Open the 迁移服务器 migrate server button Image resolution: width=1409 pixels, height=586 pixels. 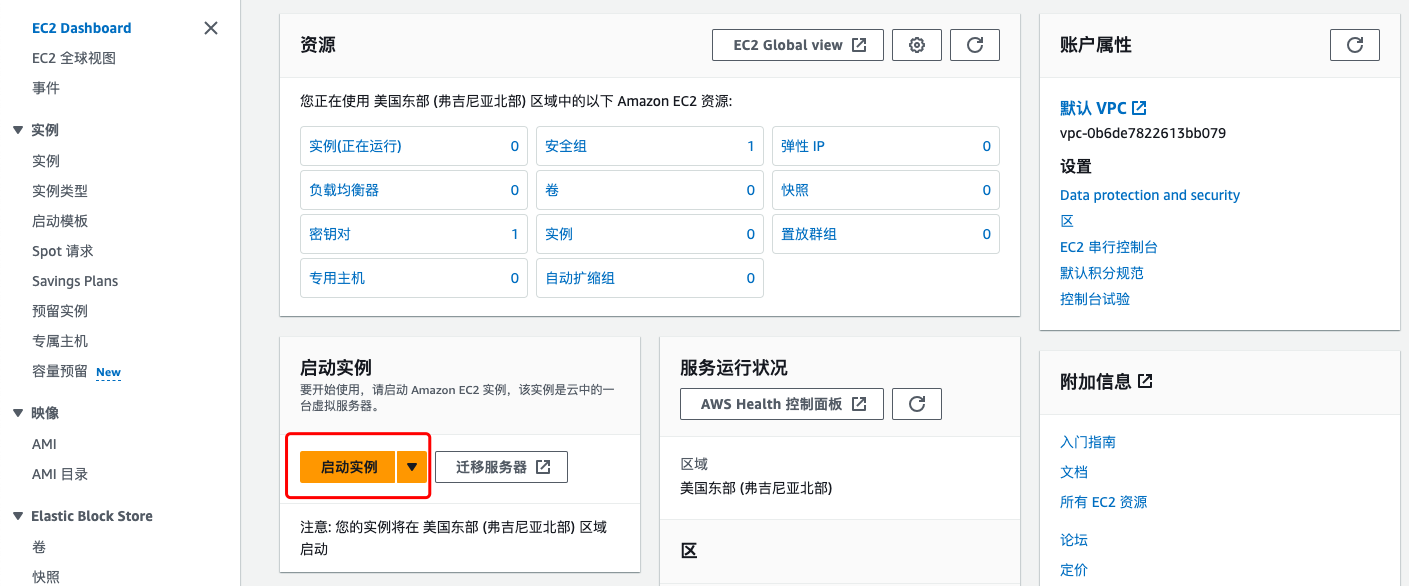[x=501, y=467]
